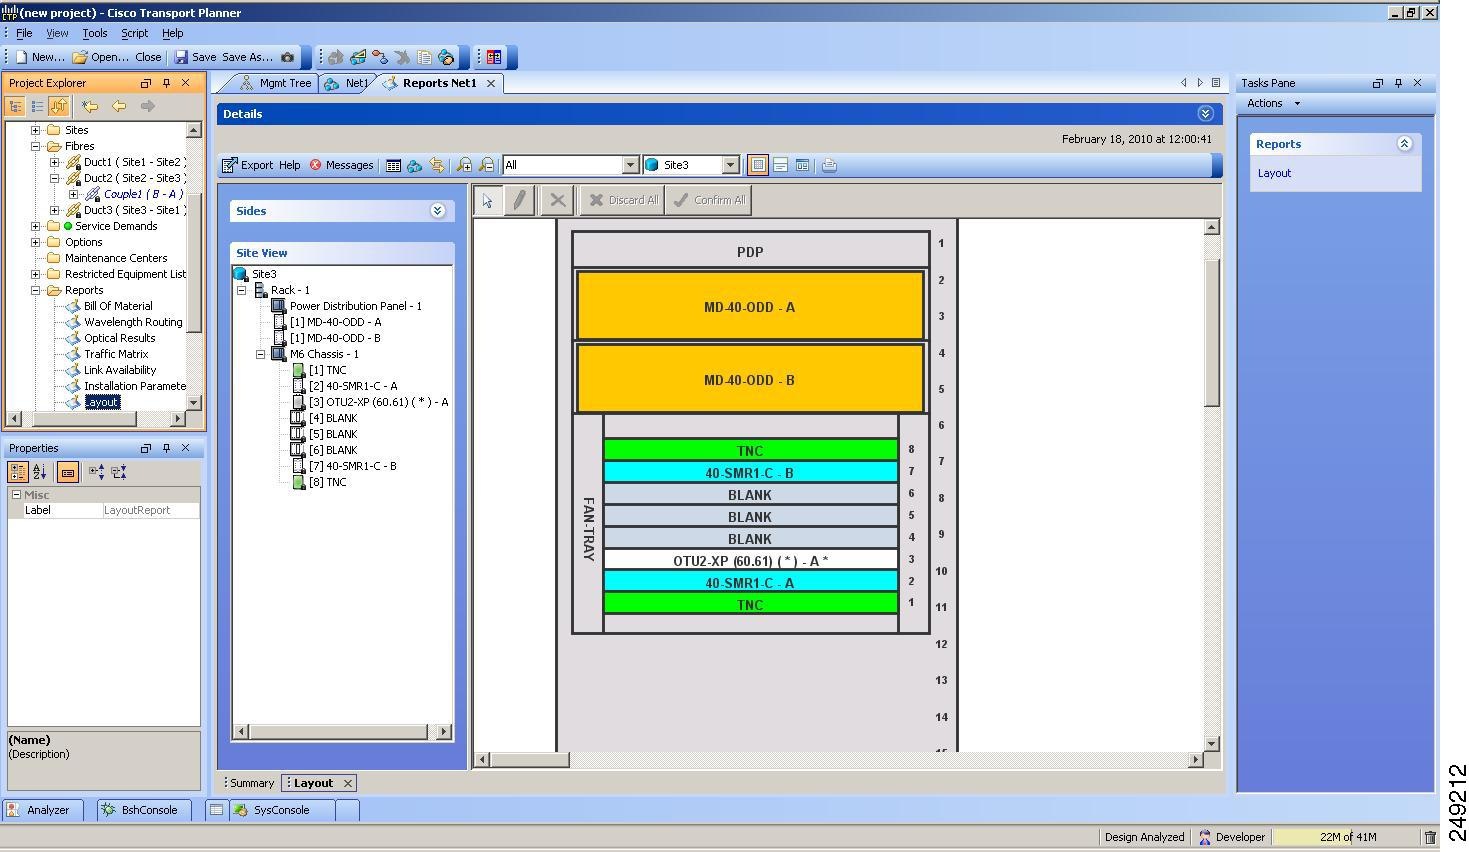Open the Site3 dropdown in the Details toolbar

(x=729, y=164)
